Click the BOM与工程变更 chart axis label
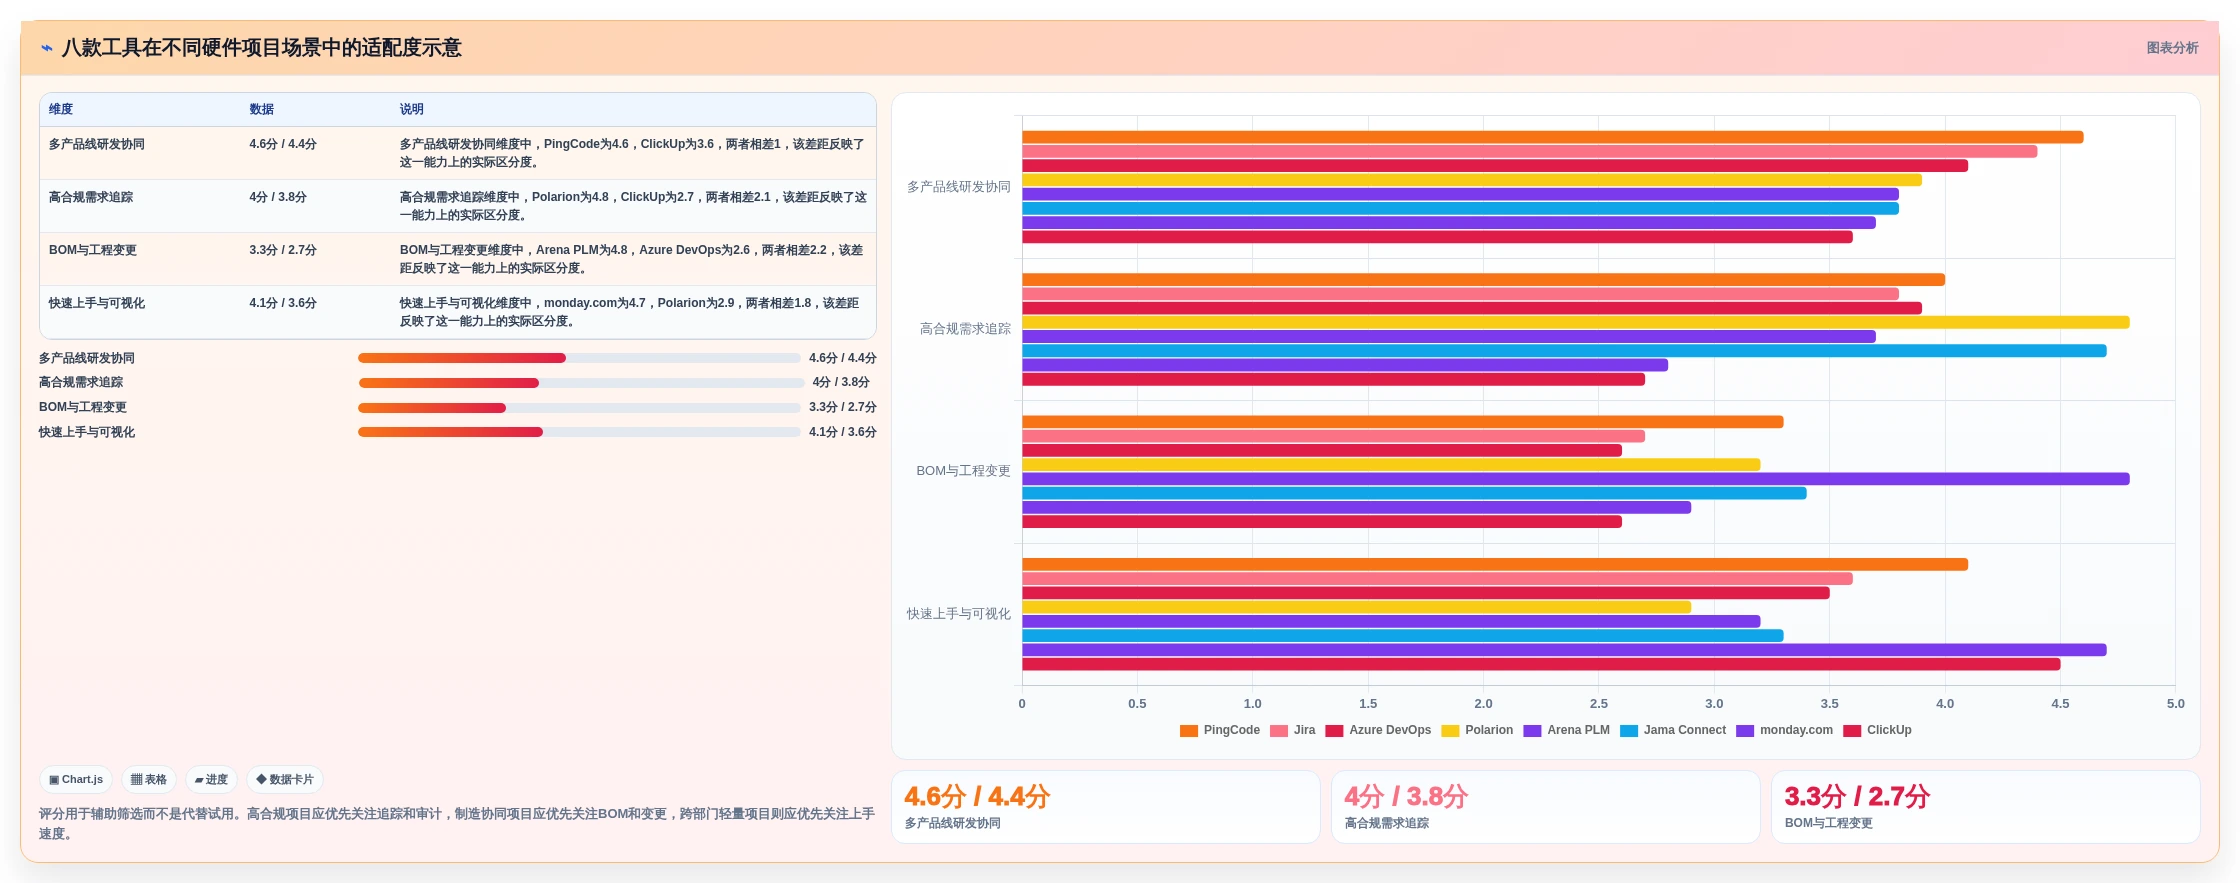This screenshot has height=883, width=2240. tap(963, 471)
